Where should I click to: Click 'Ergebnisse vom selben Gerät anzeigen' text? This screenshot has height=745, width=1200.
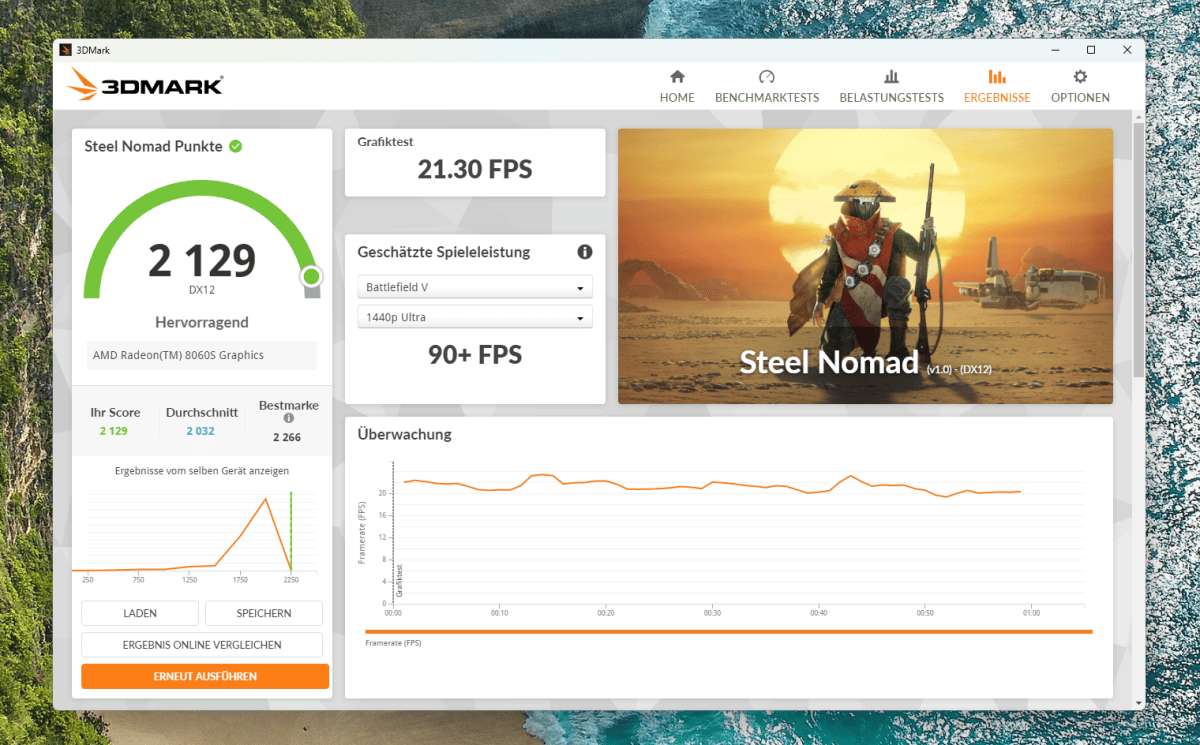point(202,470)
